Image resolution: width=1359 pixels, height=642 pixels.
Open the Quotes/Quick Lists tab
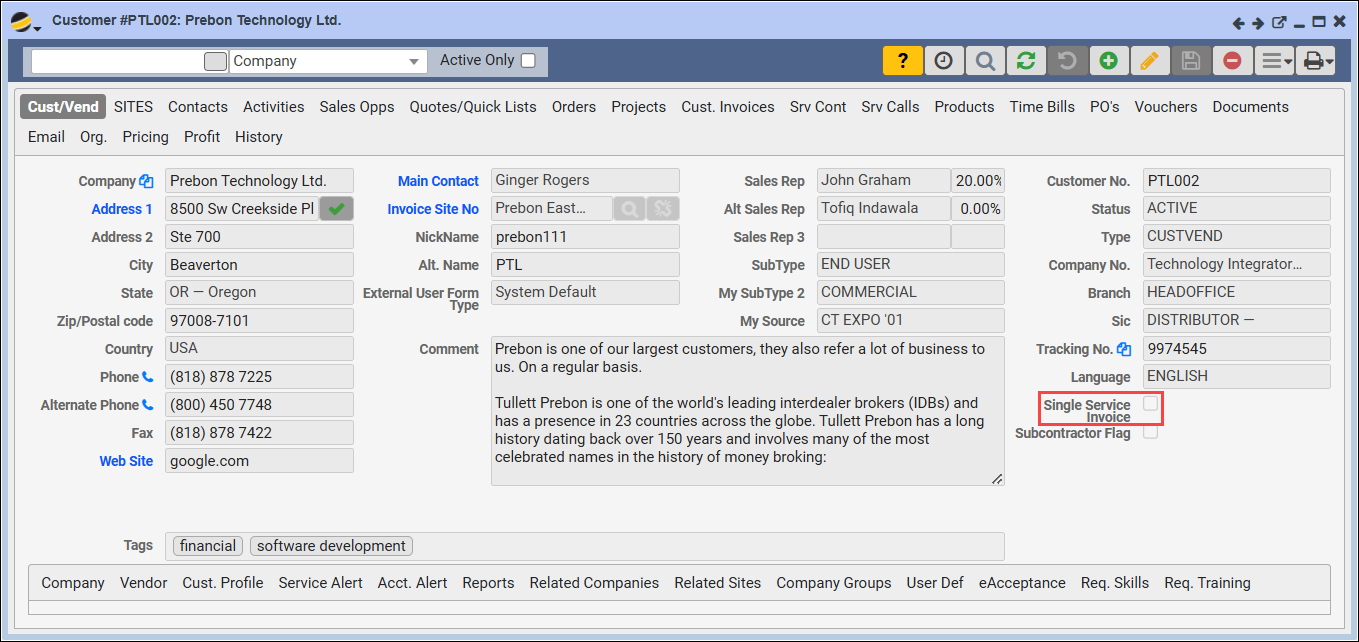pos(473,107)
